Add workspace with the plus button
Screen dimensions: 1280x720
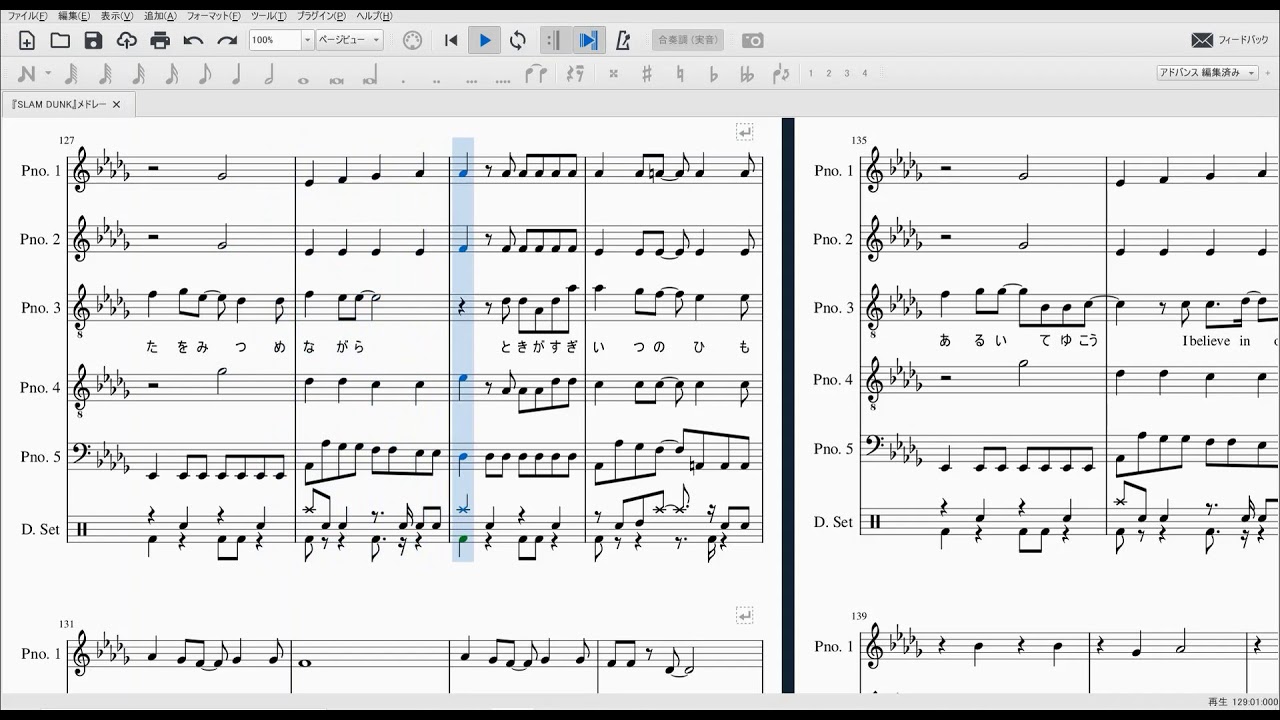point(1267,73)
